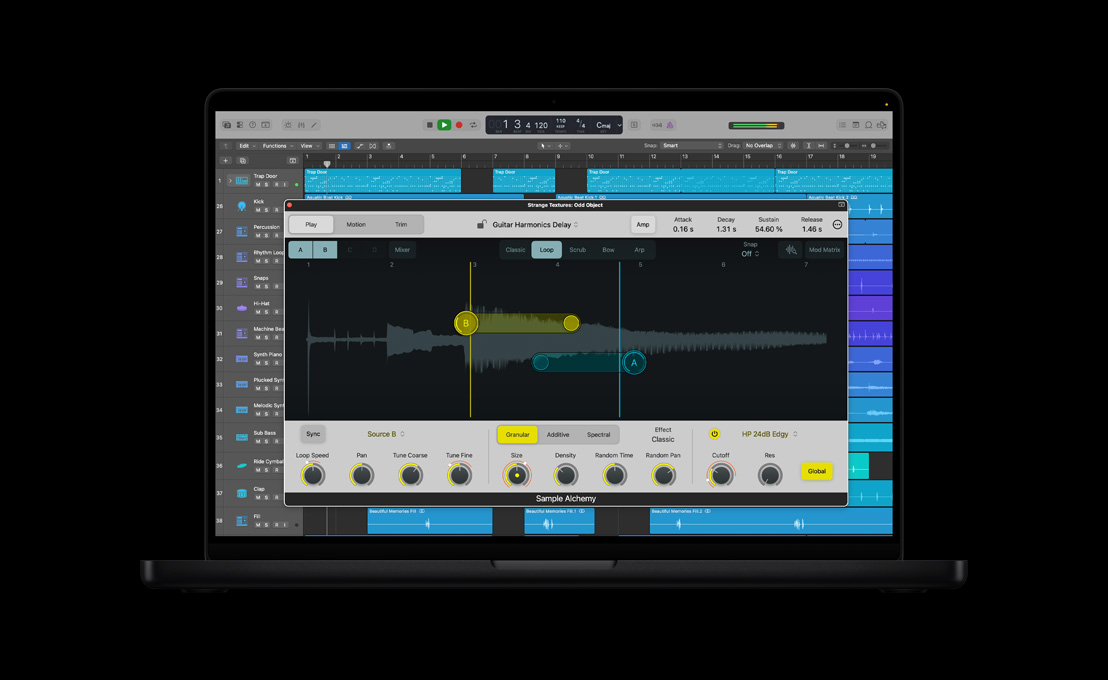Click the motion icon next to the Snap menu
The height and width of the screenshot is (680, 1108).
point(789,249)
